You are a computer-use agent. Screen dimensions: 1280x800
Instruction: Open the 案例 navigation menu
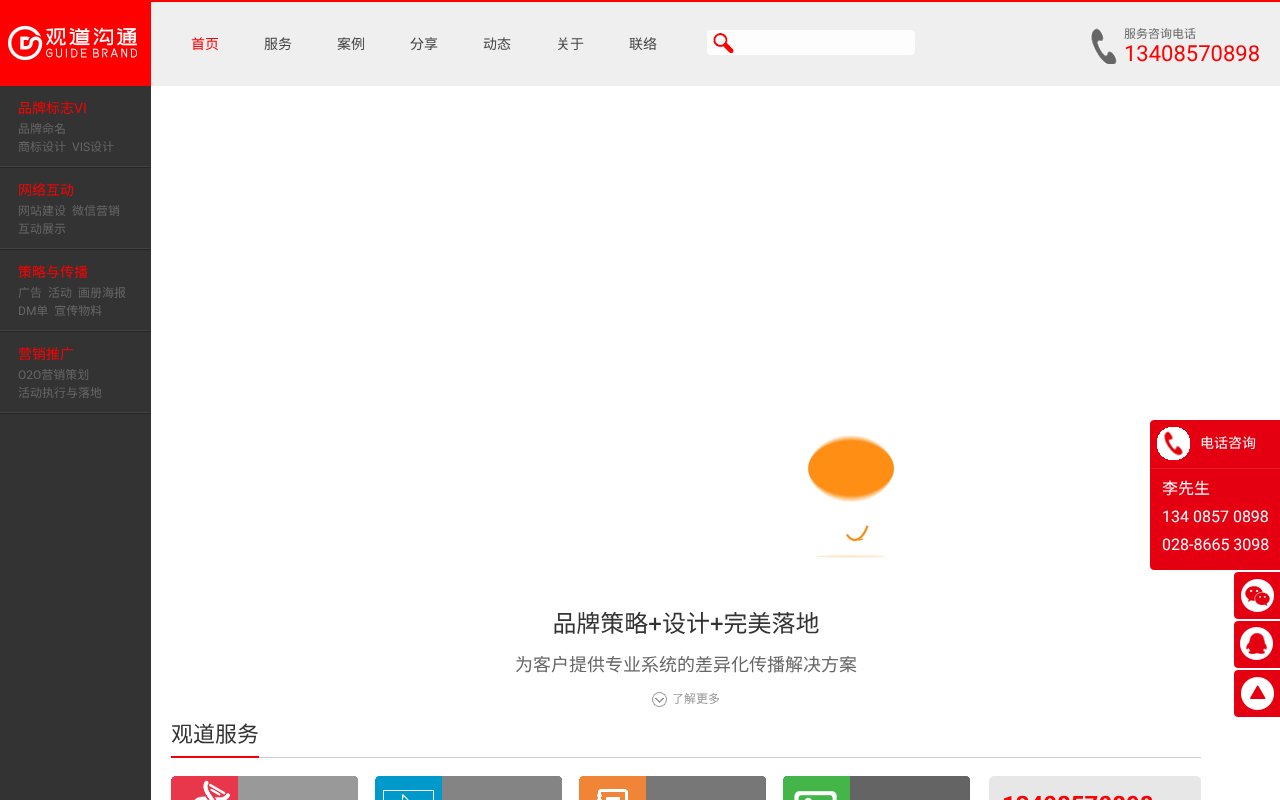coord(351,44)
